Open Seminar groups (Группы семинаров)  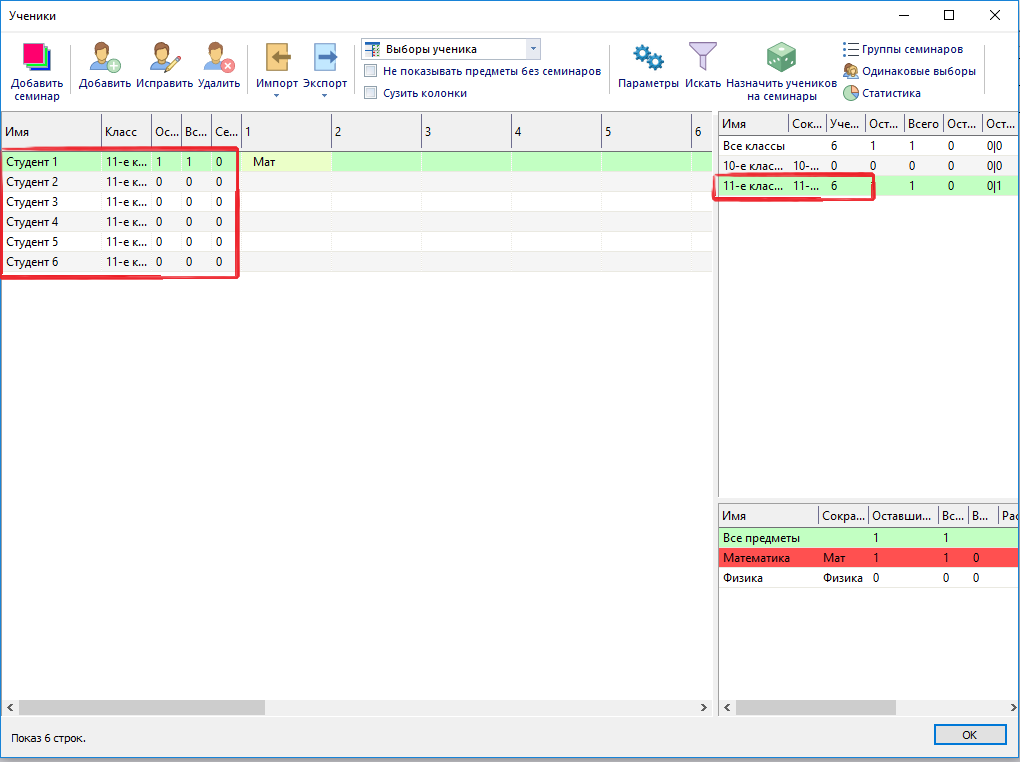pos(851,49)
